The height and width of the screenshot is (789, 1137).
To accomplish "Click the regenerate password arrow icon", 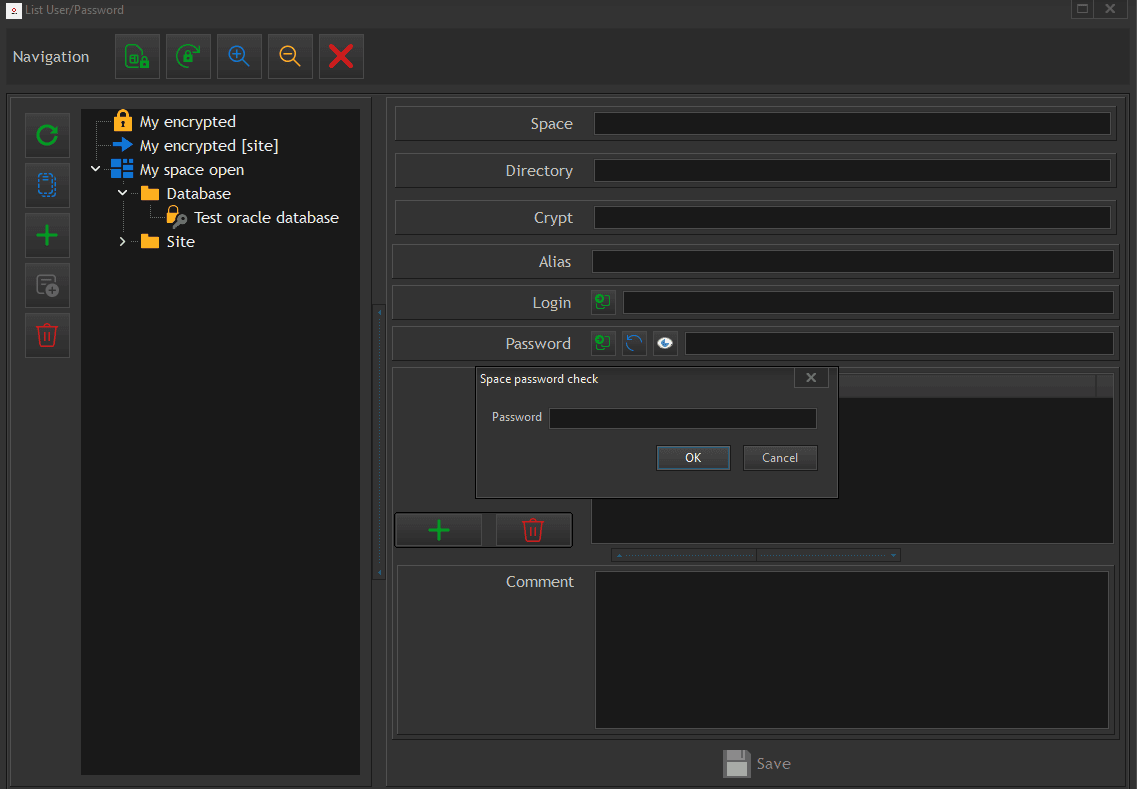I will click(634, 343).
